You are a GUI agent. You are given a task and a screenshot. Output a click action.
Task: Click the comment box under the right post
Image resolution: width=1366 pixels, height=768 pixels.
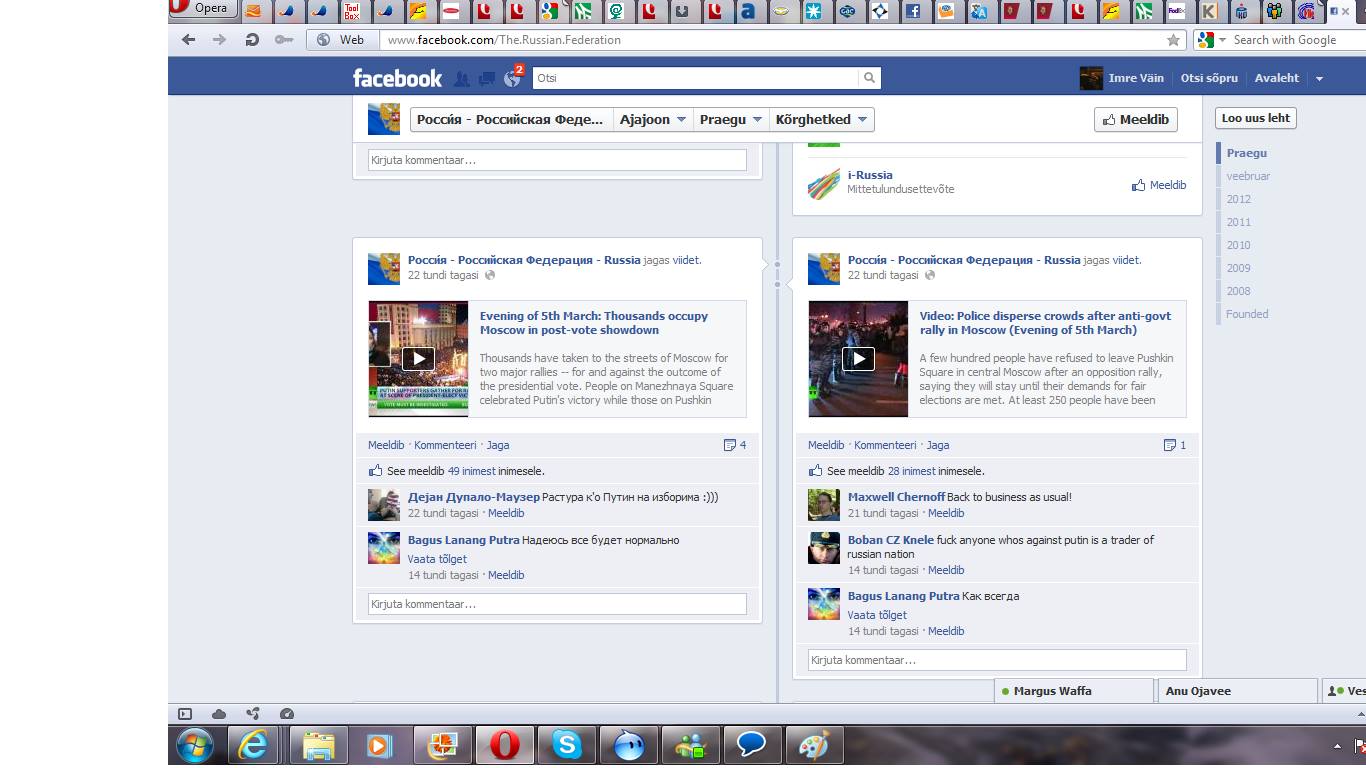(997, 660)
